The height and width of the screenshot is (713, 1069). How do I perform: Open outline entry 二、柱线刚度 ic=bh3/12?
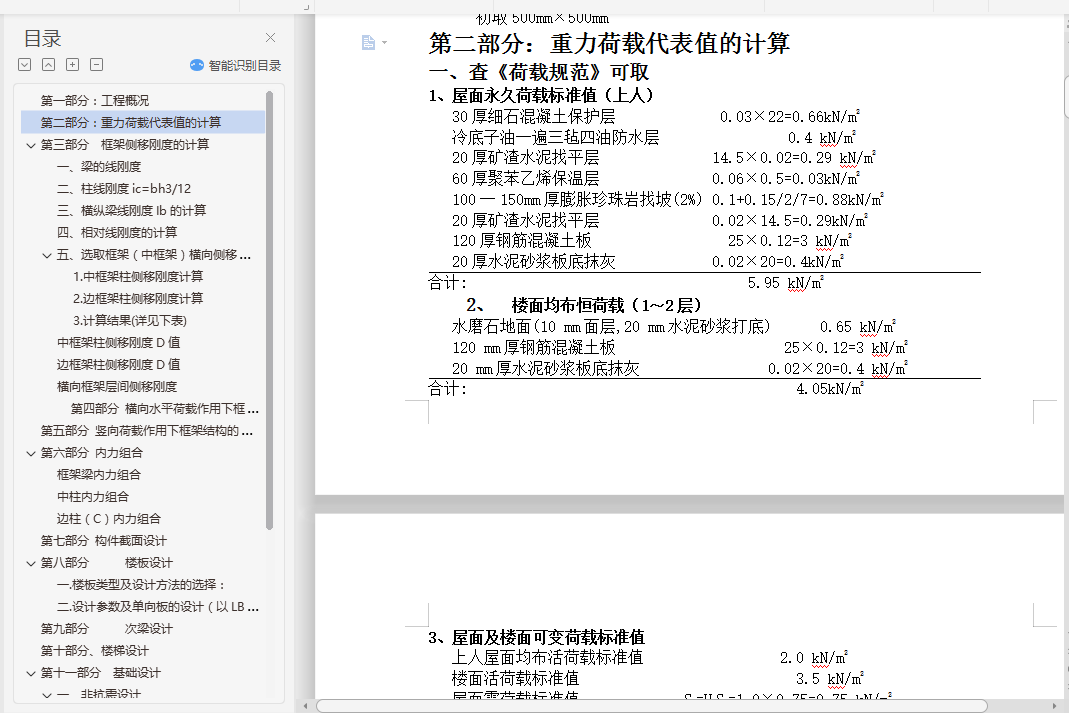[124, 189]
